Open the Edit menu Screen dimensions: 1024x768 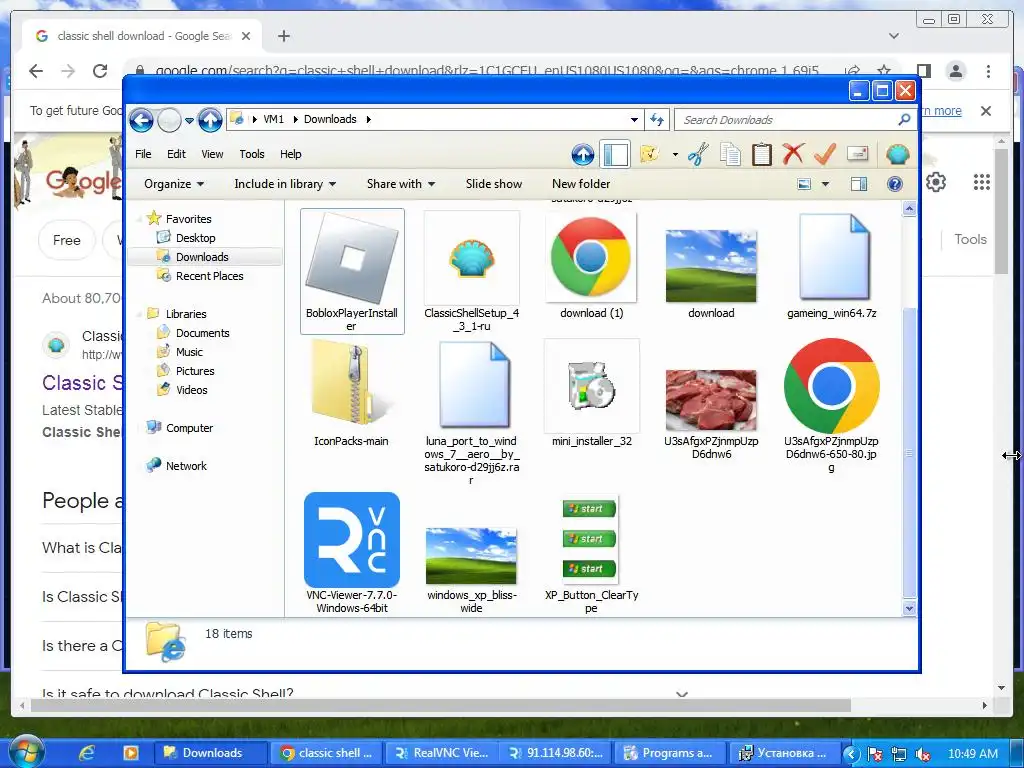pos(176,154)
